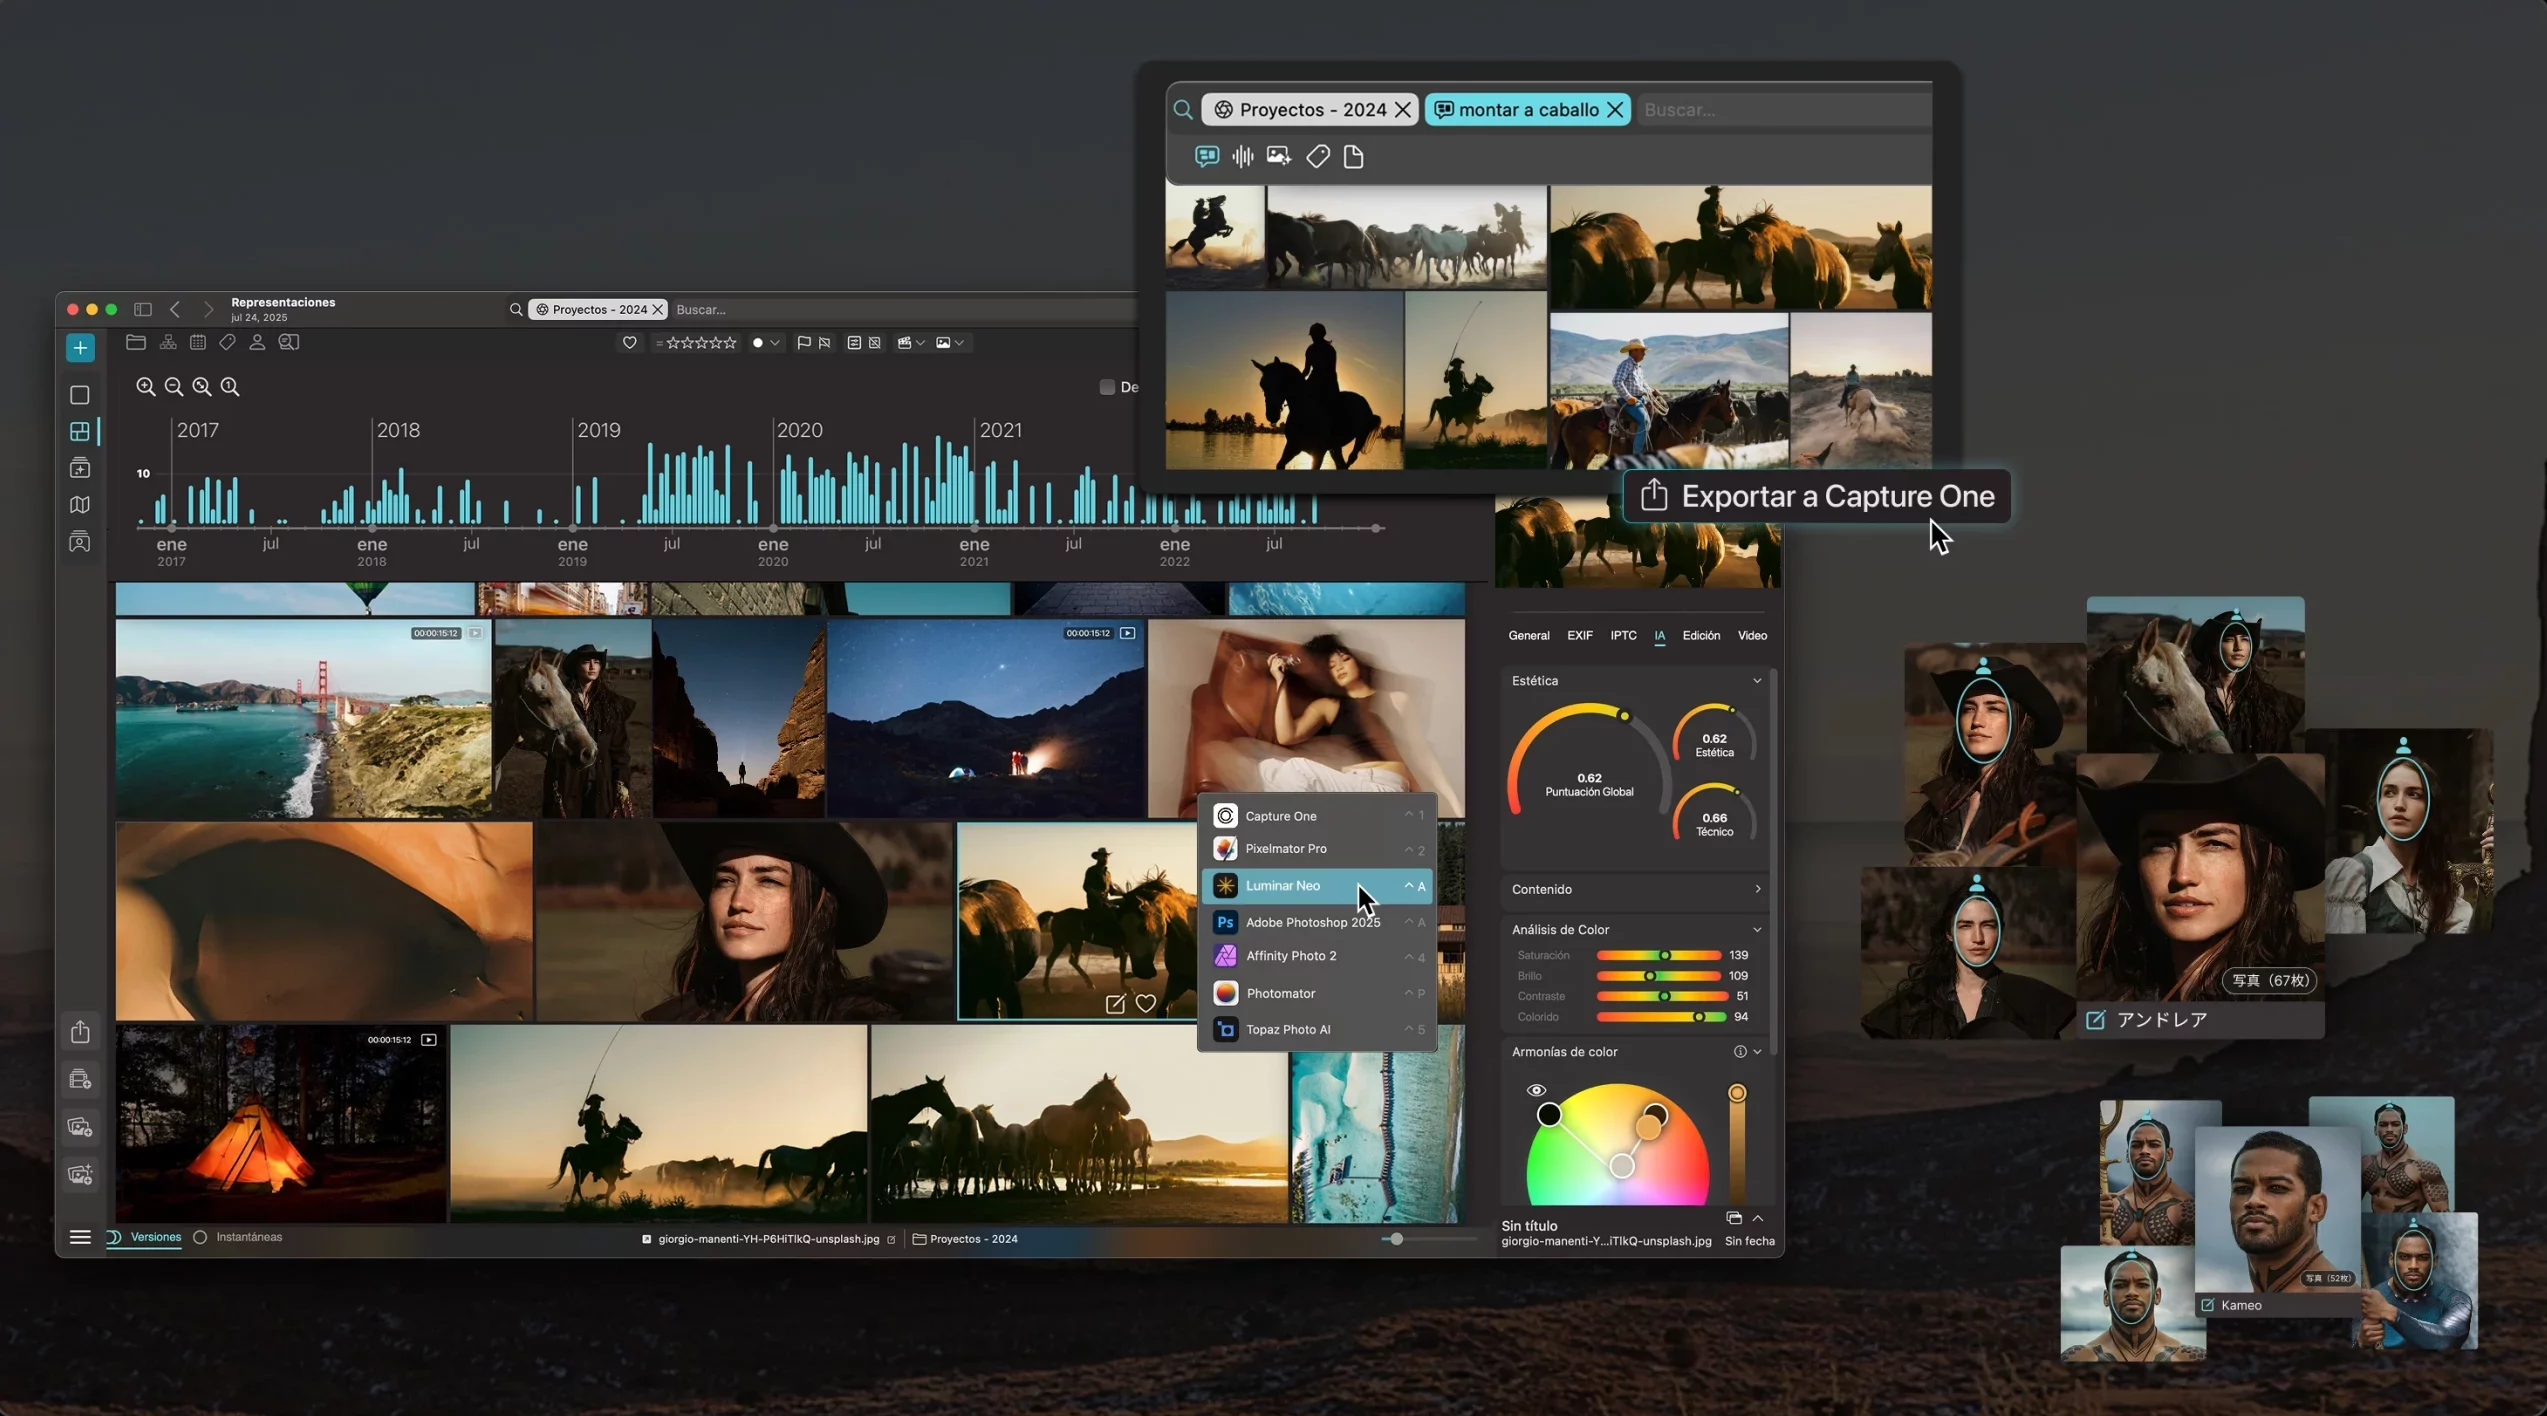This screenshot has height=1416, width=2547.
Task: Open the hamburger menu at bottom left
Action: (x=80, y=1237)
